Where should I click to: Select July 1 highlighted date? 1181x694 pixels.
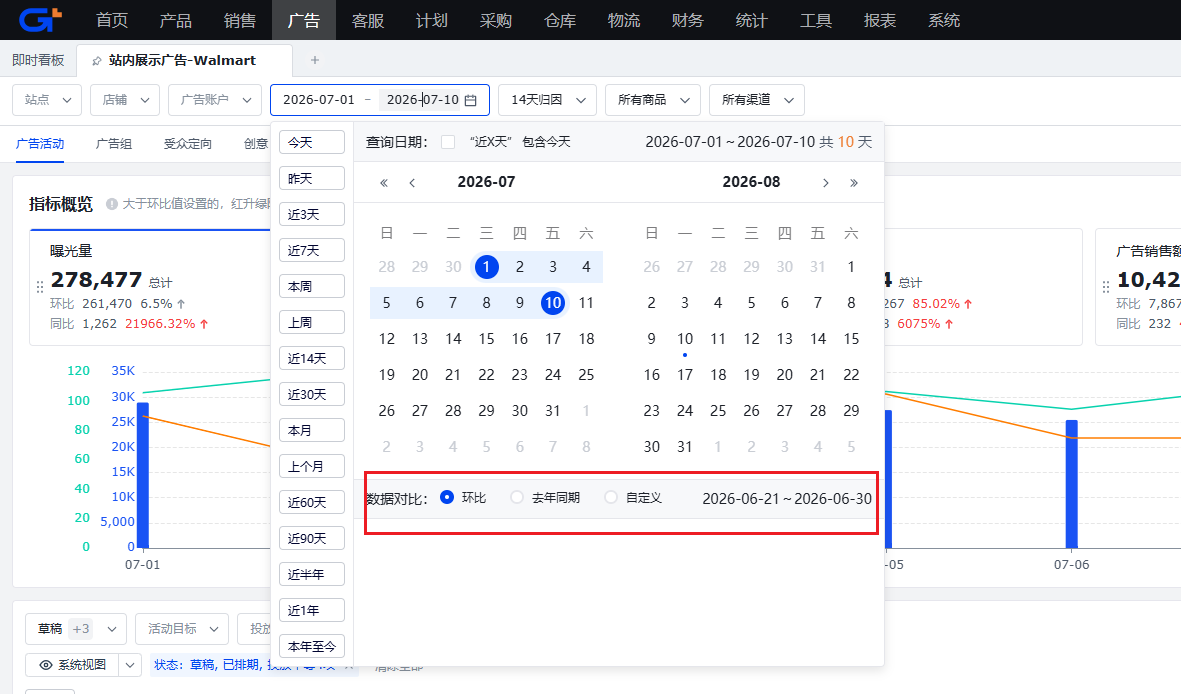pos(487,267)
